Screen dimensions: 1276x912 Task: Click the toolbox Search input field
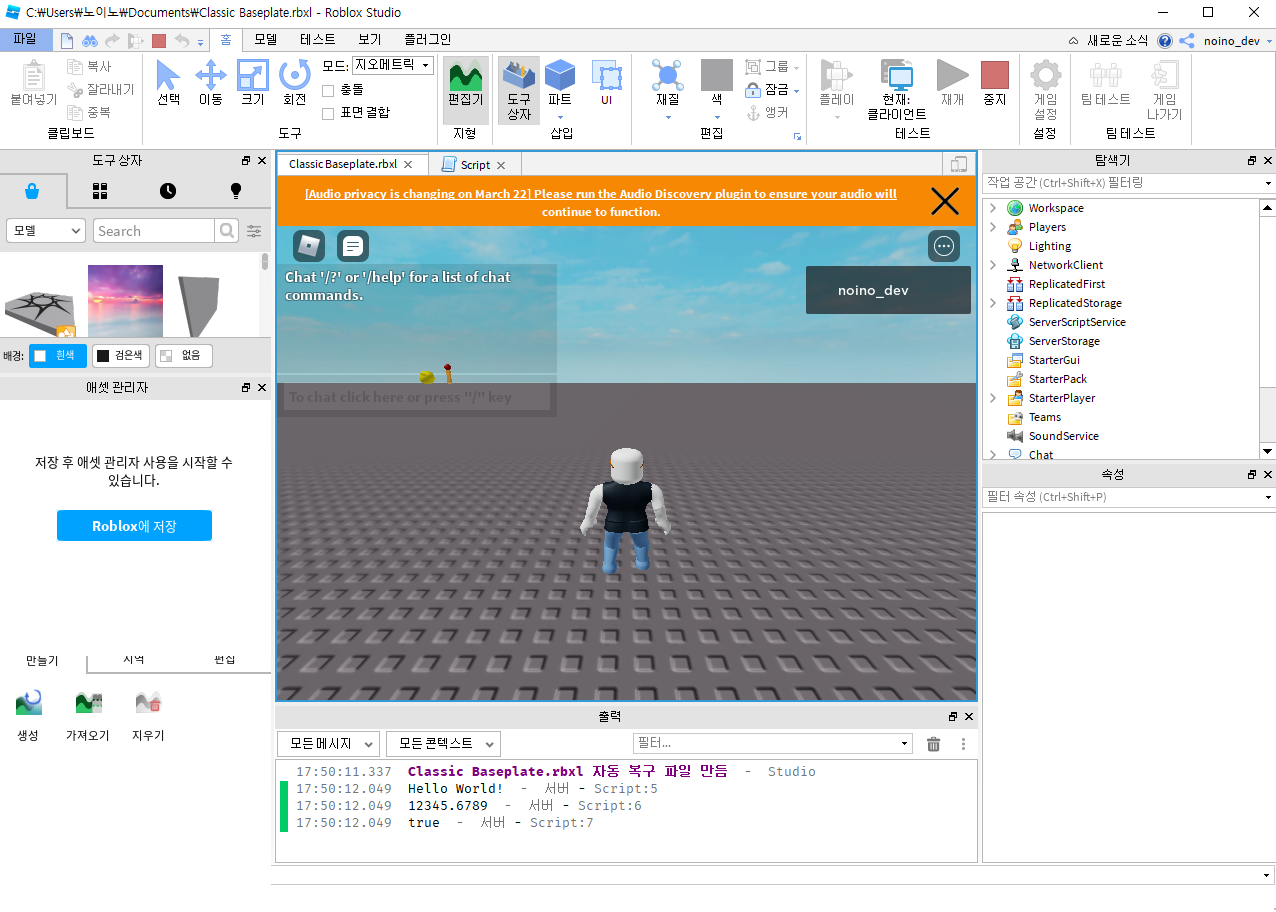(x=154, y=231)
